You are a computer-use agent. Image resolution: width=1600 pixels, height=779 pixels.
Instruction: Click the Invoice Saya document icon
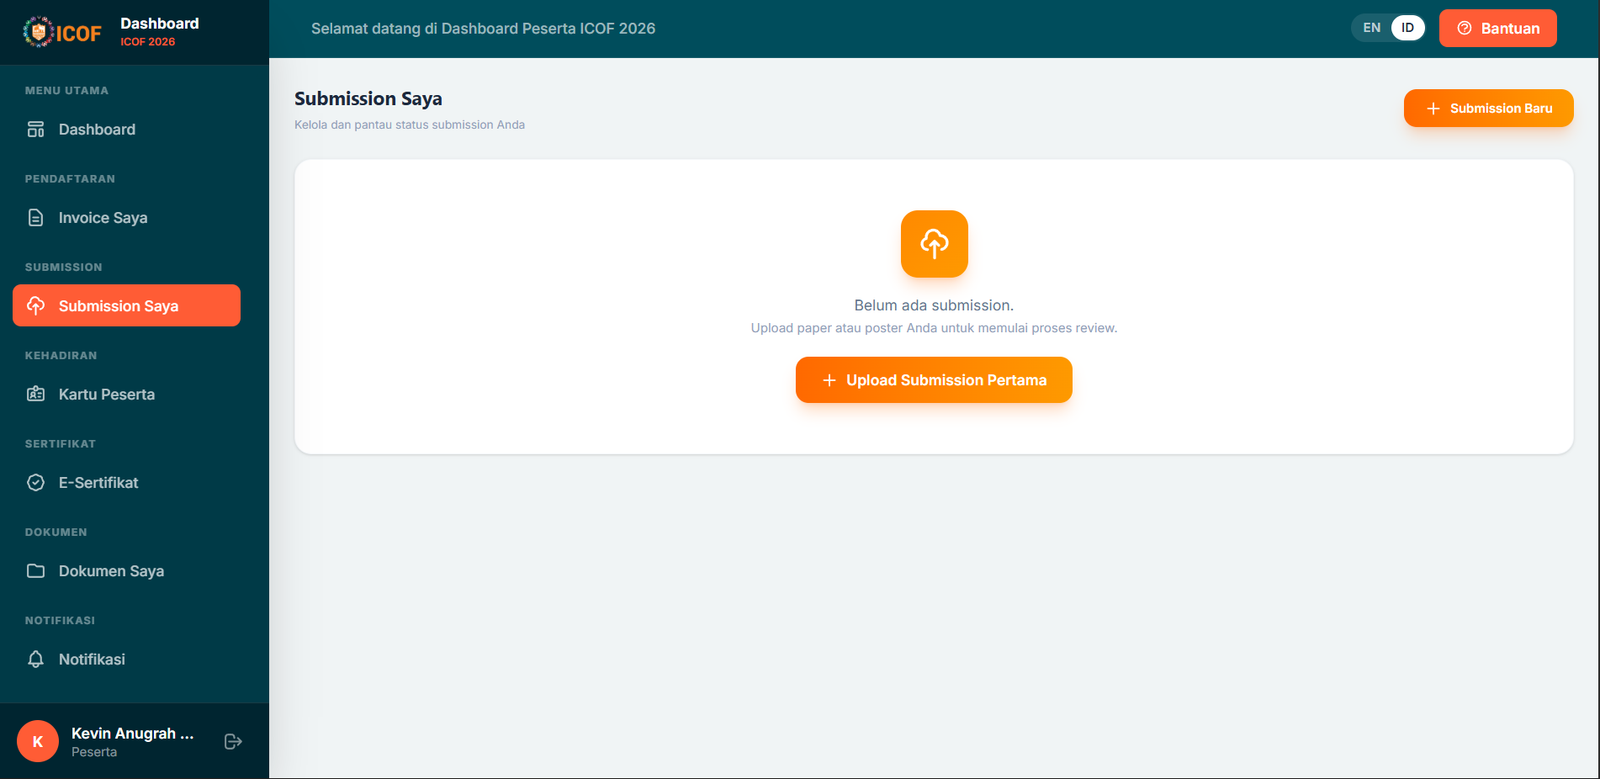coord(36,218)
